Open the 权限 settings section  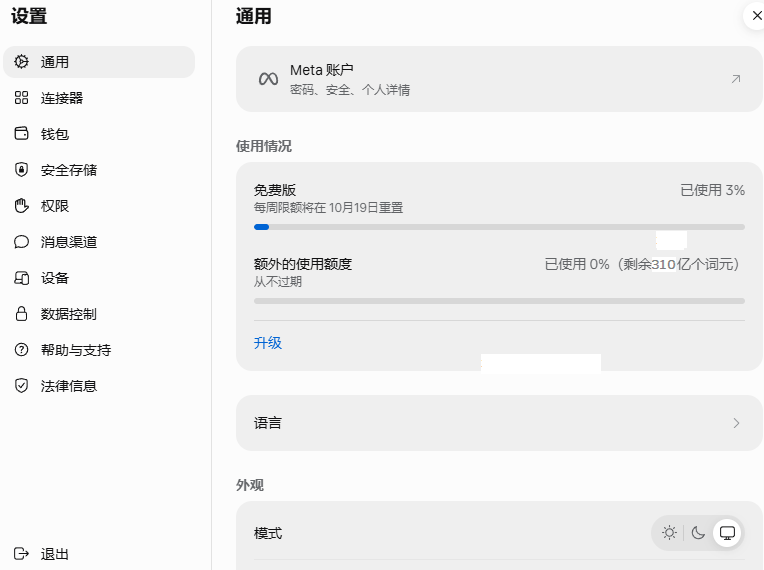[x=99, y=206]
